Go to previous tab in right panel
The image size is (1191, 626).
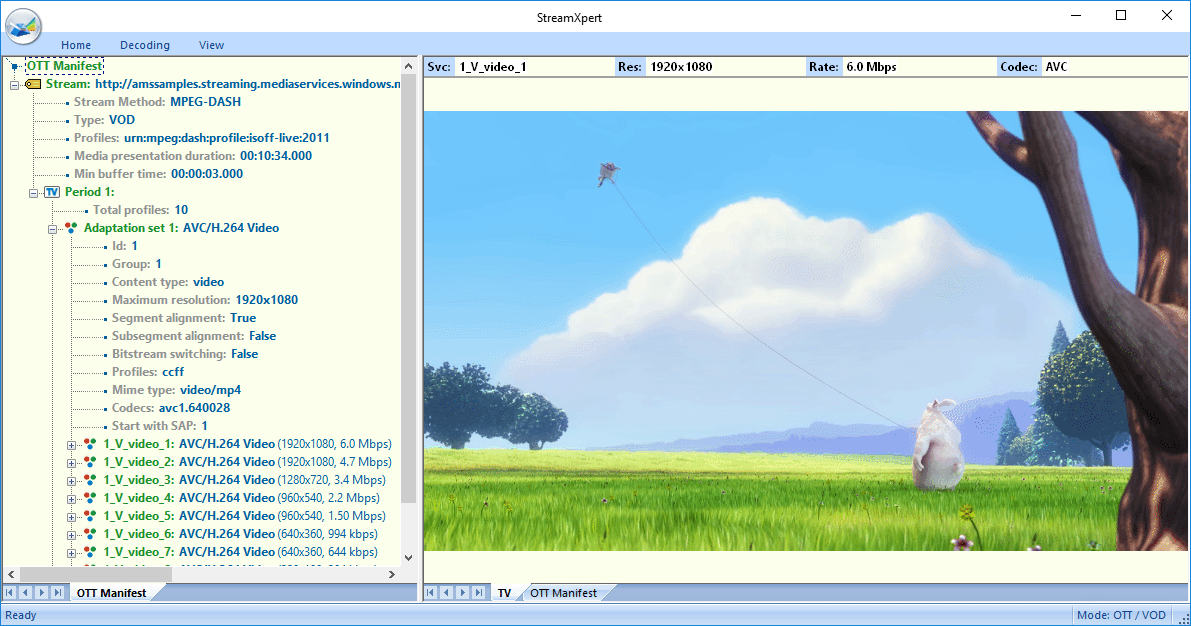(447, 593)
